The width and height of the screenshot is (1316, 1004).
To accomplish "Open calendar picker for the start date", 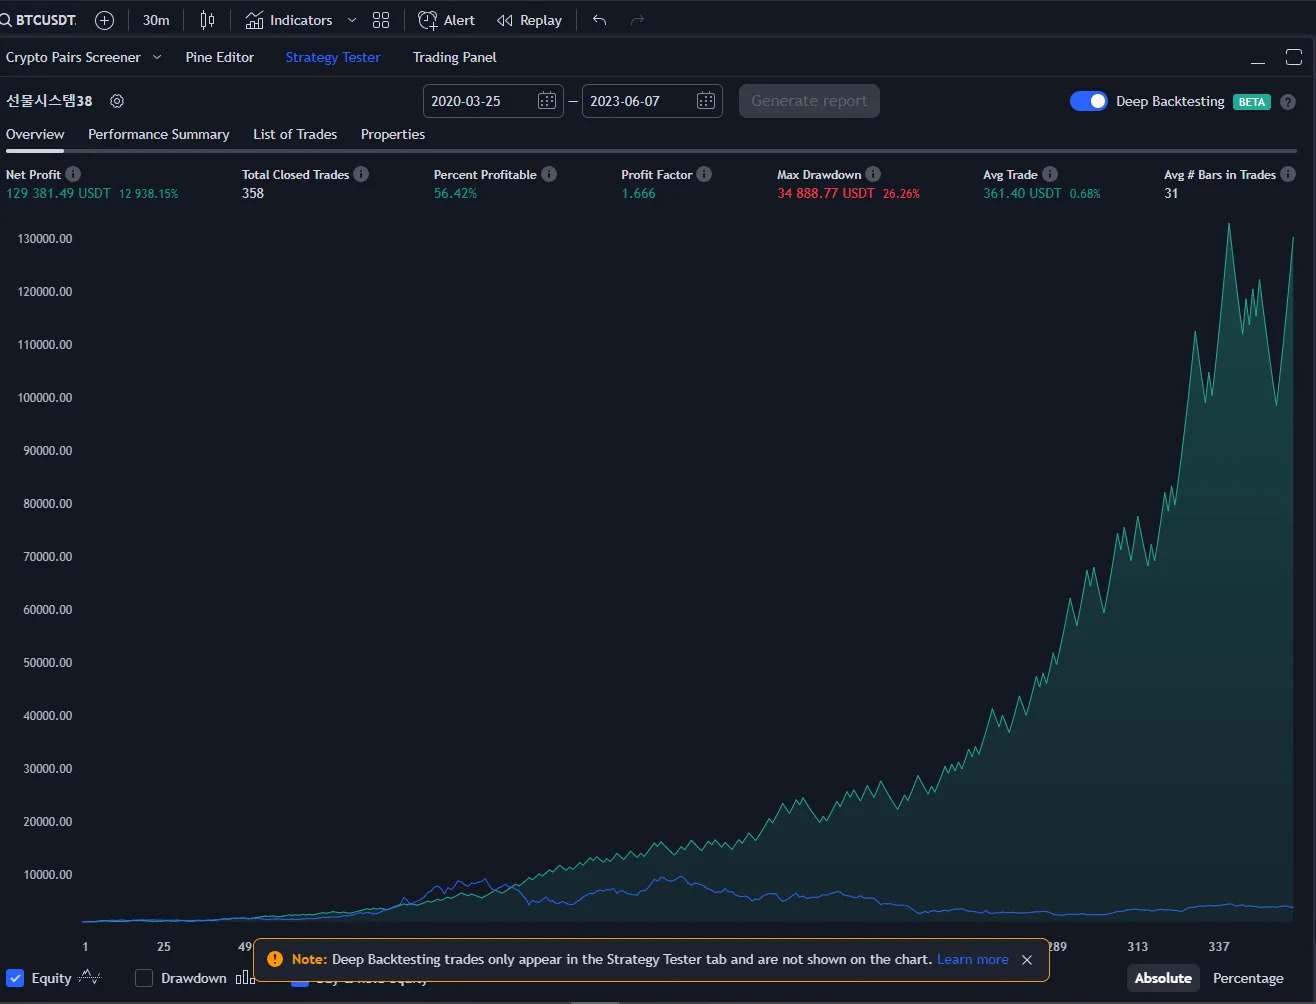I will click(x=547, y=101).
